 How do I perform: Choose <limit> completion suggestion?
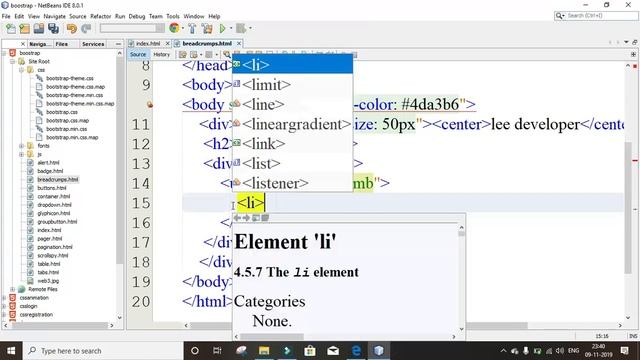coord(292,84)
